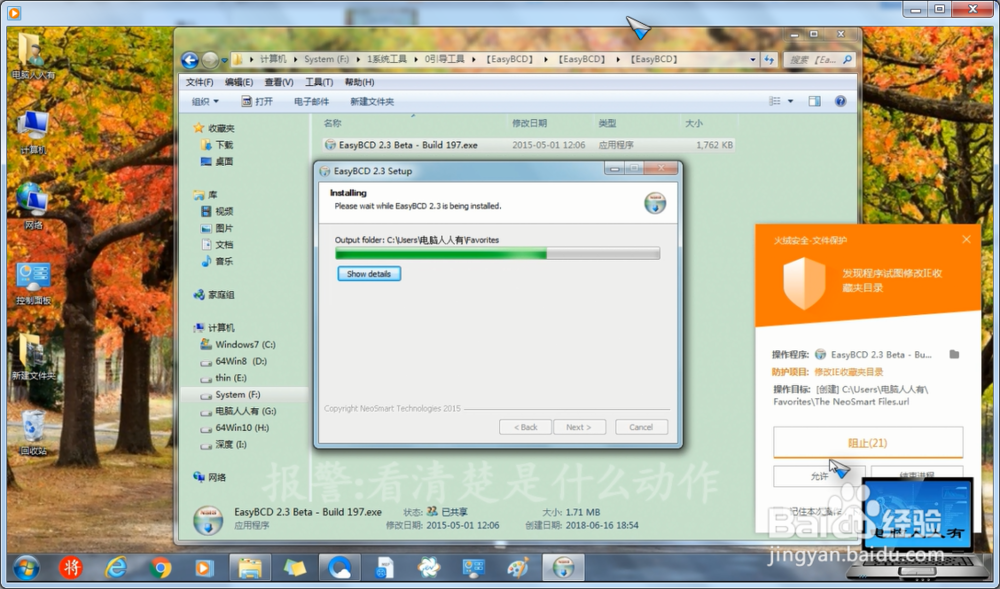
Task: Close the Huorong security alert popup
Action: [x=966, y=240]
